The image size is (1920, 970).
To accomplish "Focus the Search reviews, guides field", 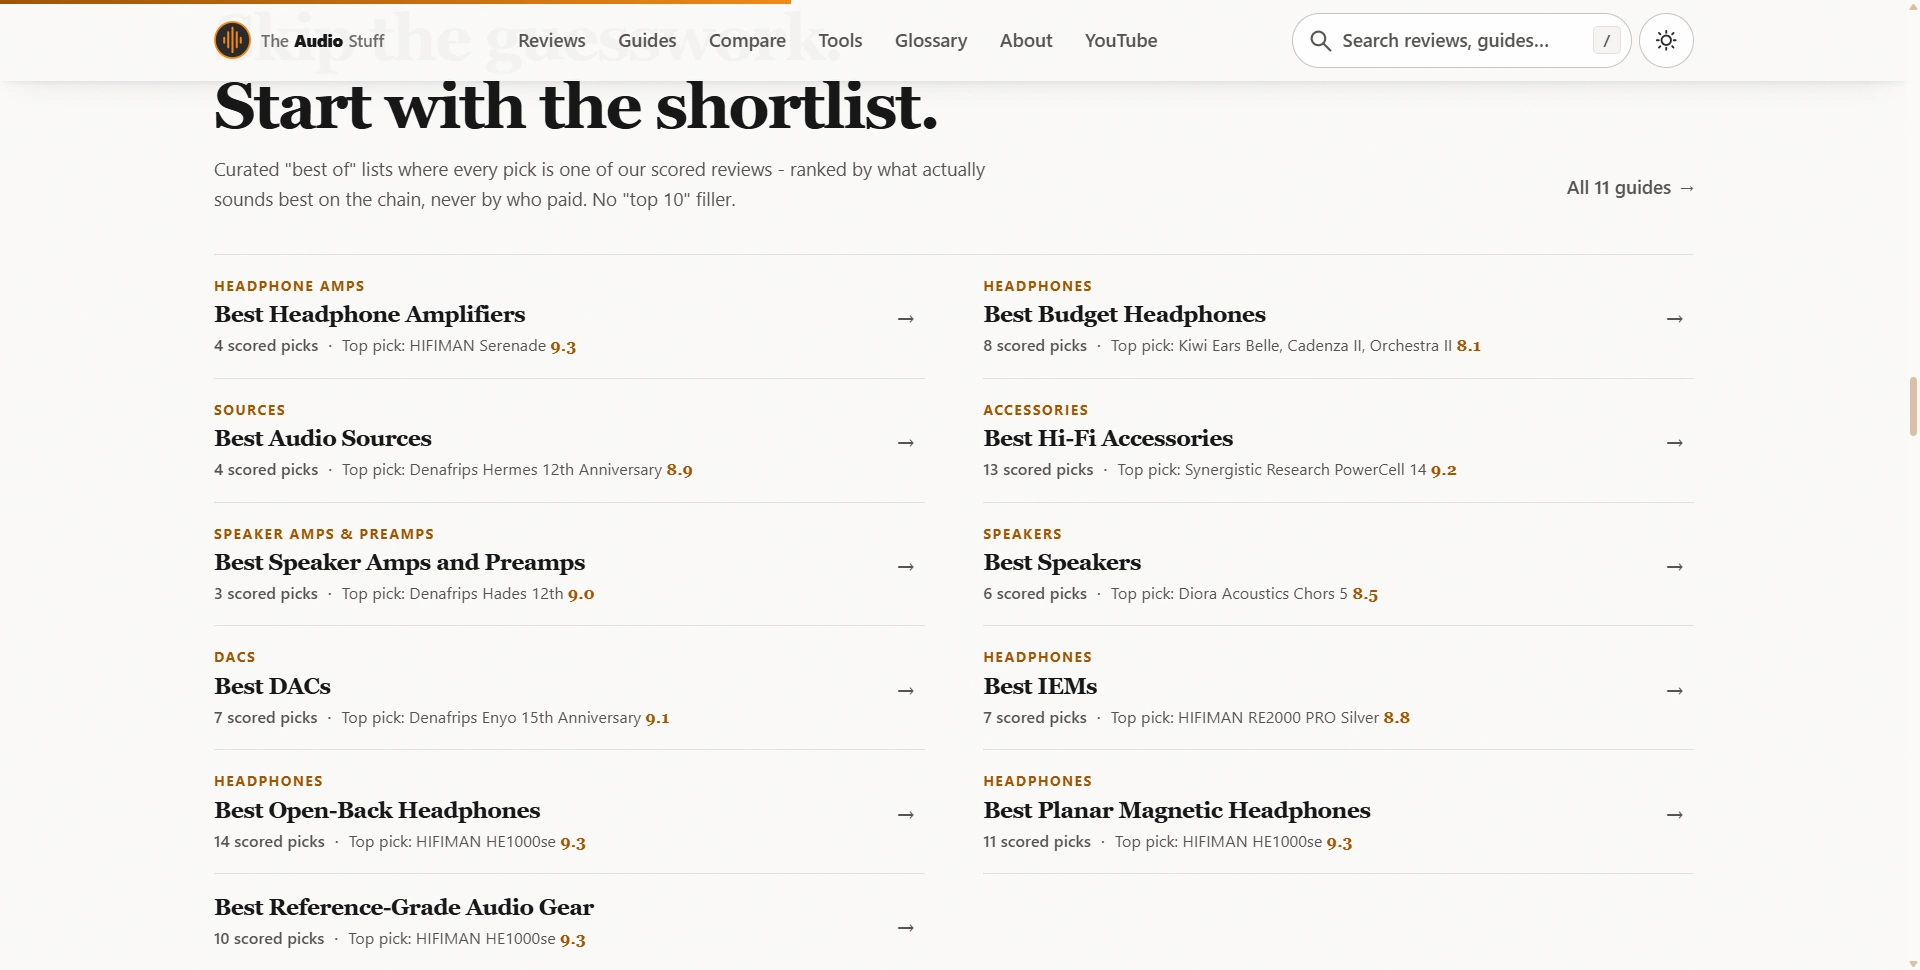I will tap(1461, 40).
